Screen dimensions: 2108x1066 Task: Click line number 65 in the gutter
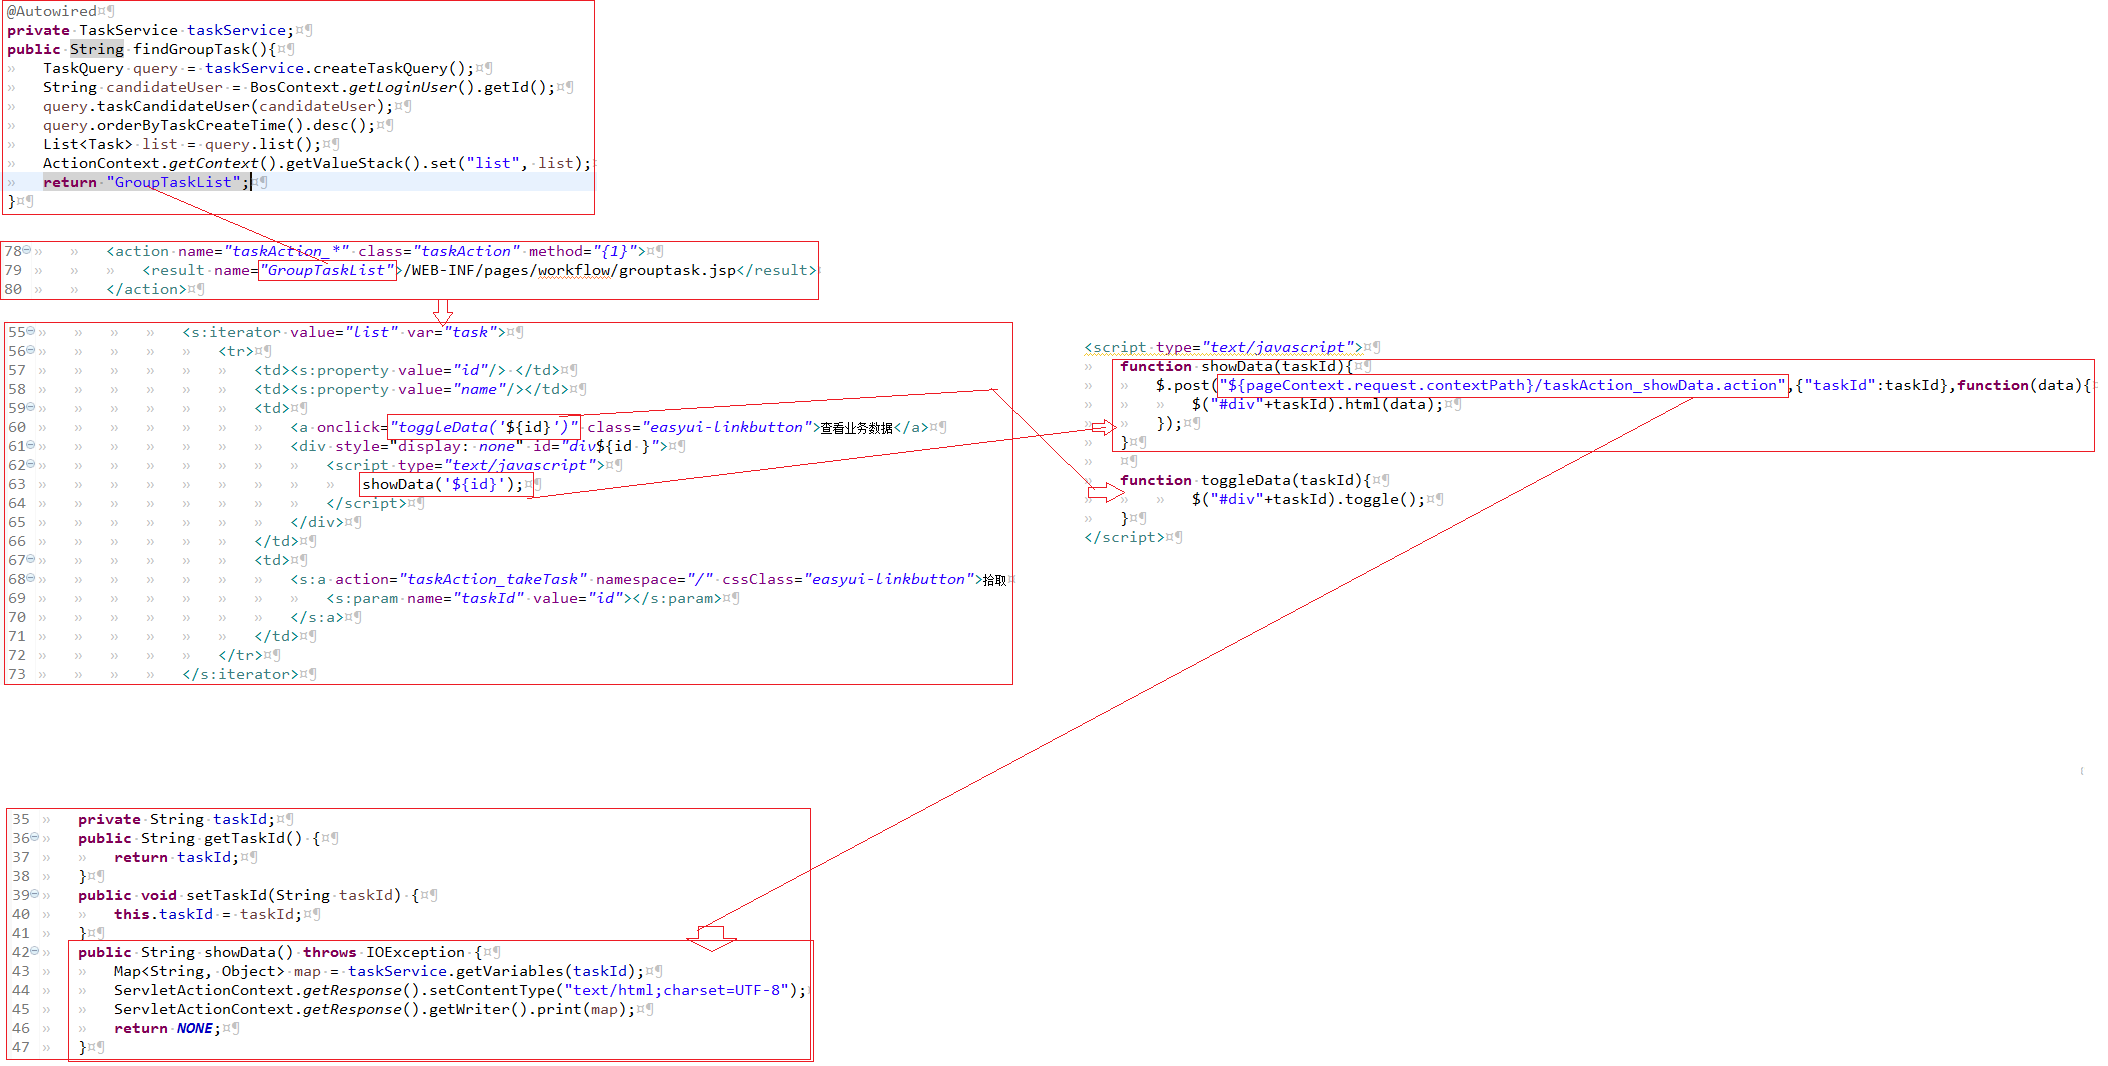tap(17, 522)
